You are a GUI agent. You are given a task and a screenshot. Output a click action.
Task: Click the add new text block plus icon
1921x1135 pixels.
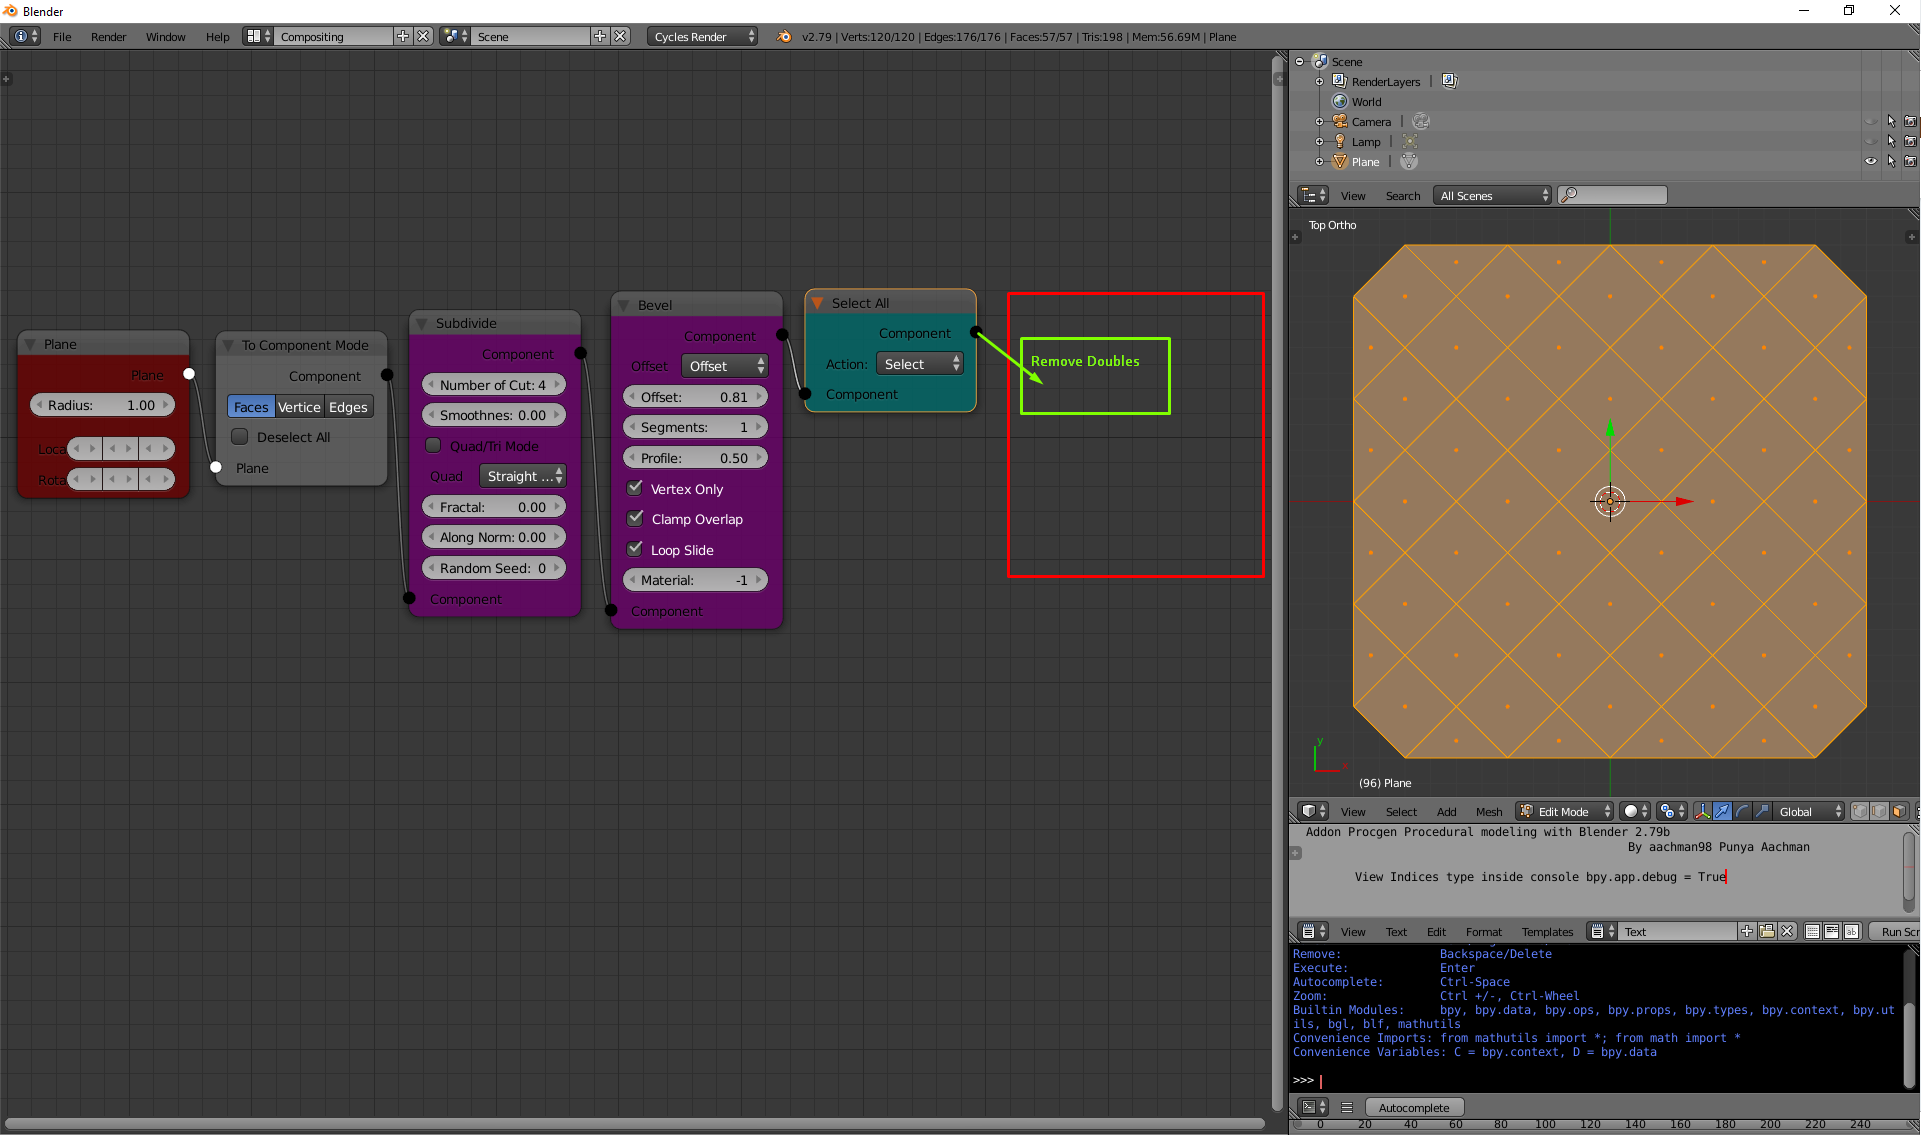(x=1747, y=931)
